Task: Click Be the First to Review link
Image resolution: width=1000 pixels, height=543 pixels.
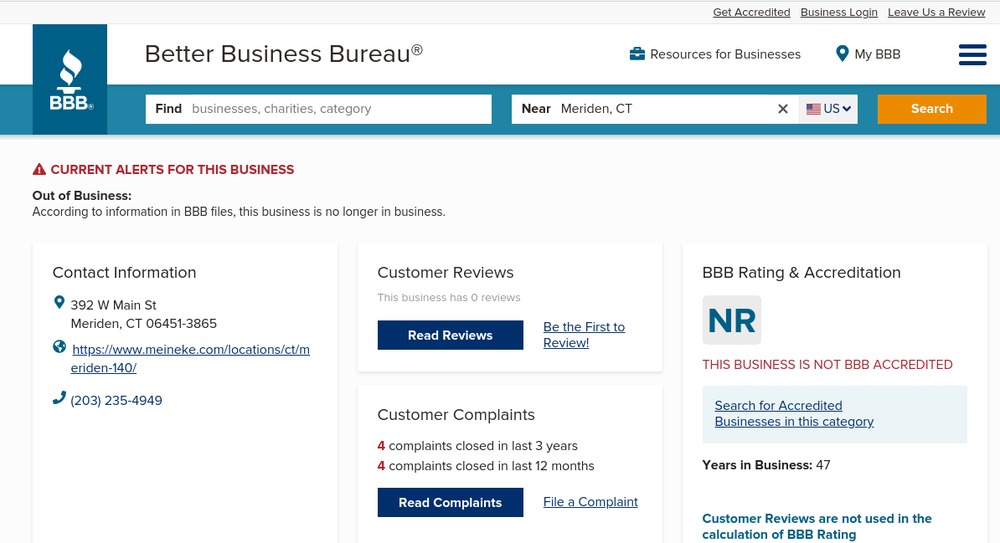Action: pyautogui.click(x=583, y=335)
